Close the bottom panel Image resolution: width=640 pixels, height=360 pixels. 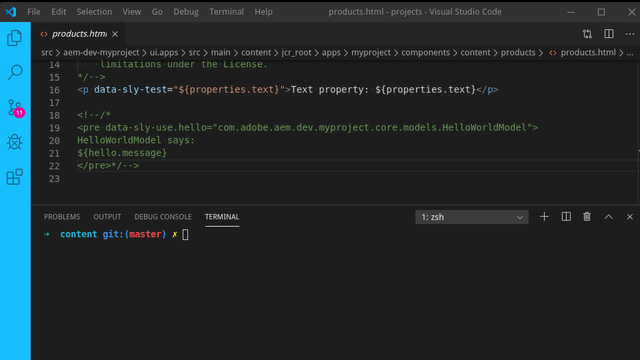click(630, 217)
